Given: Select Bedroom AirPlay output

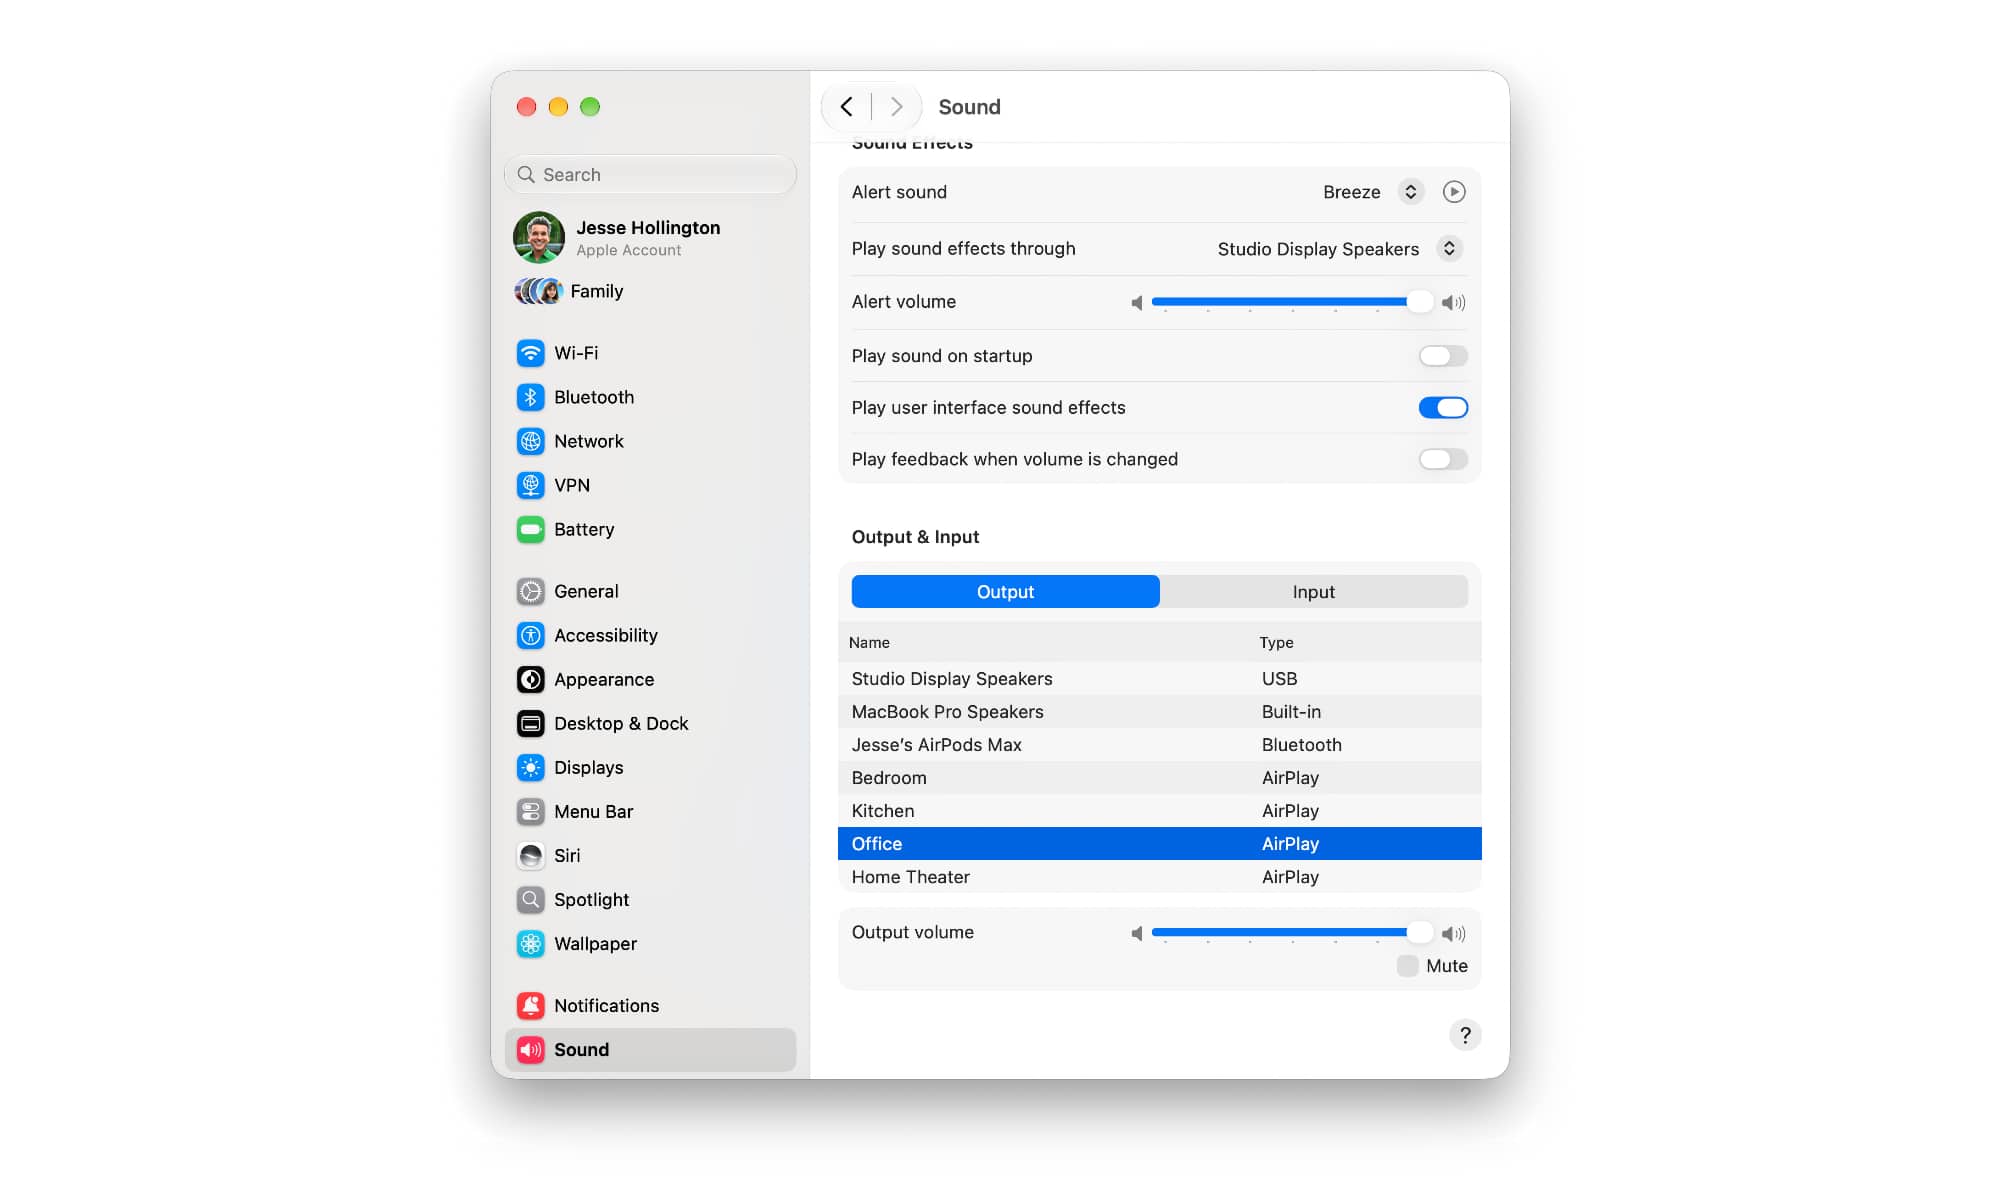Looking at the screenshot, I should (1159, 777).
